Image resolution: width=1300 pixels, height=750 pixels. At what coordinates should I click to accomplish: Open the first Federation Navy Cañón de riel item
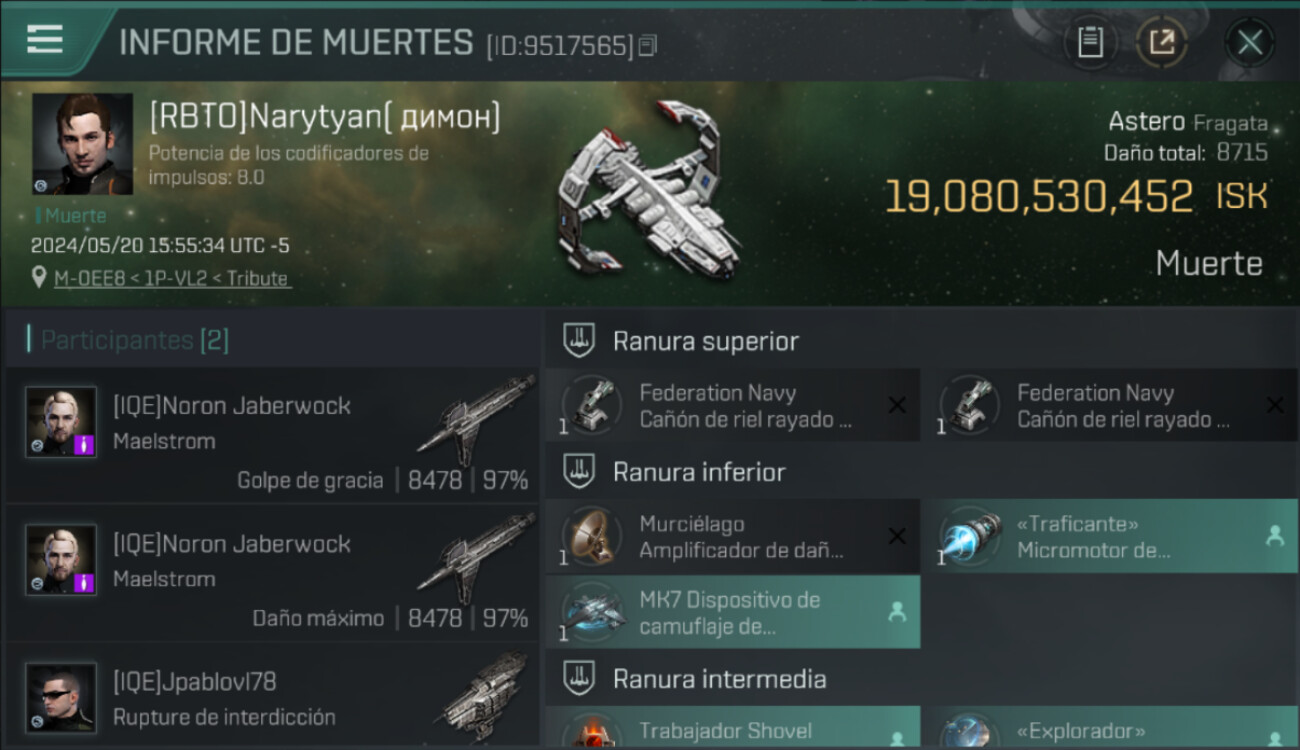click(x=733, y=406)
